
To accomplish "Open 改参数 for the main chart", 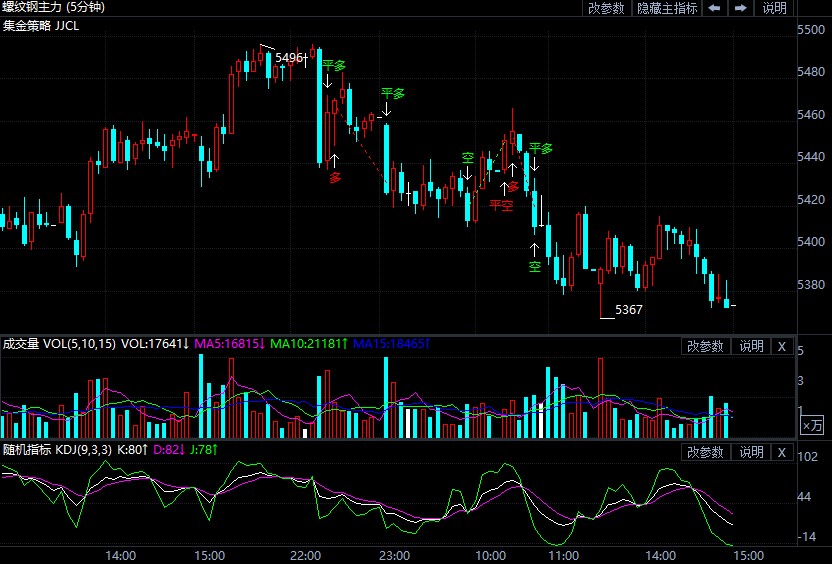I will click(x=606, y=8).
